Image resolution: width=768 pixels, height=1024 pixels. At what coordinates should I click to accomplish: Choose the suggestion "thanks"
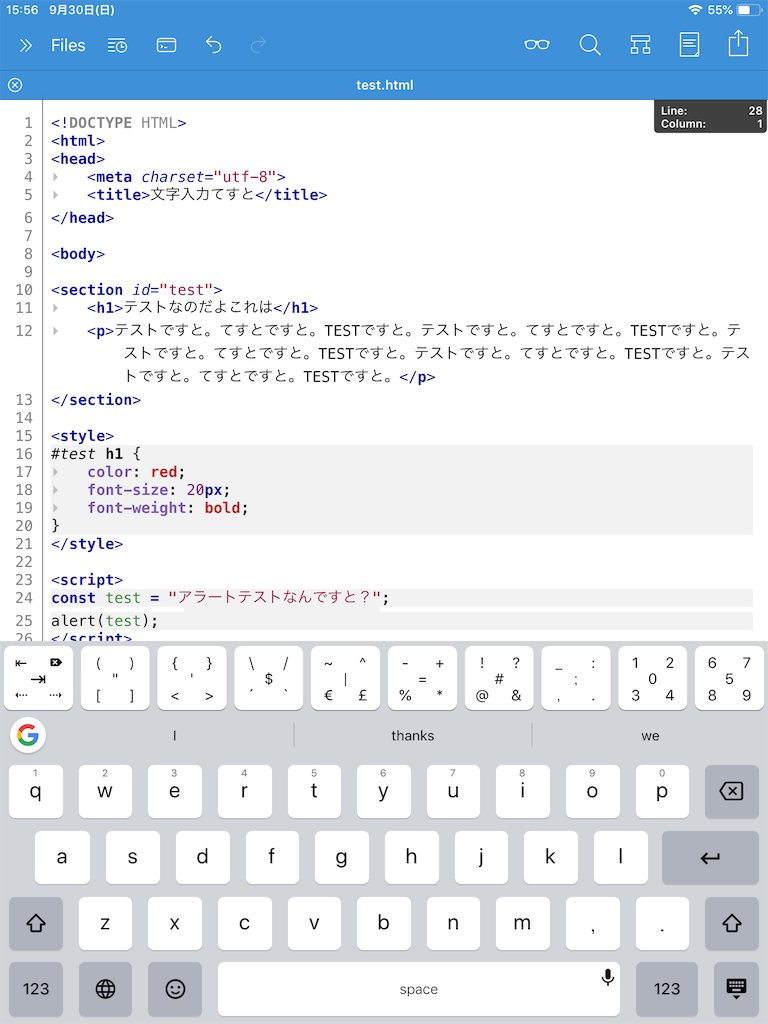(x=413, y=735)
